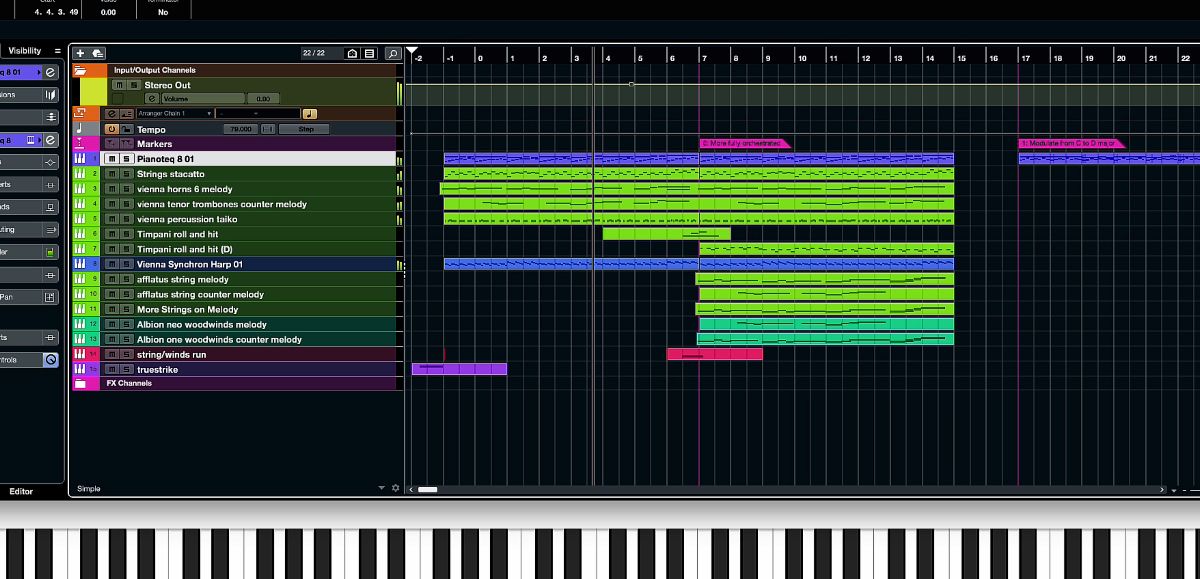Image resolution: width=1200 pixels, height=579 pixels.
Task: Click the orange note icon on Arranger track
Action: (309, 114)
